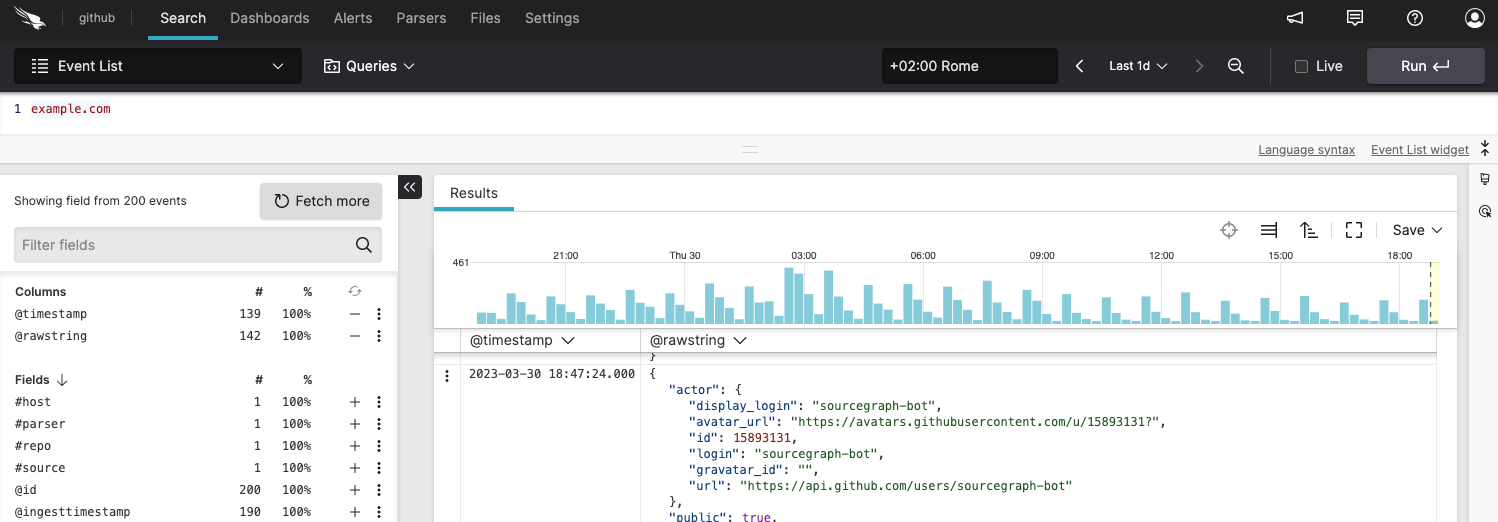Remove @timestamp column with minus toggle
Image resolution: width=1498 pixels, height=522 pixels.
tap(354, 314)
